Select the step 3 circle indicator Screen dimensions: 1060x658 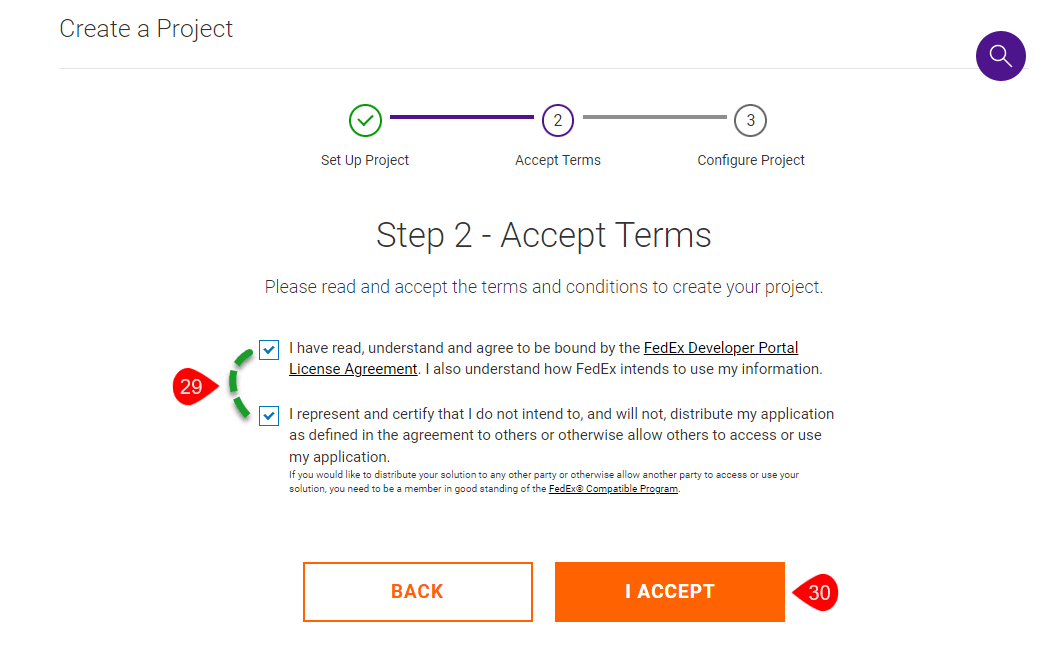[x=750, y=121]
